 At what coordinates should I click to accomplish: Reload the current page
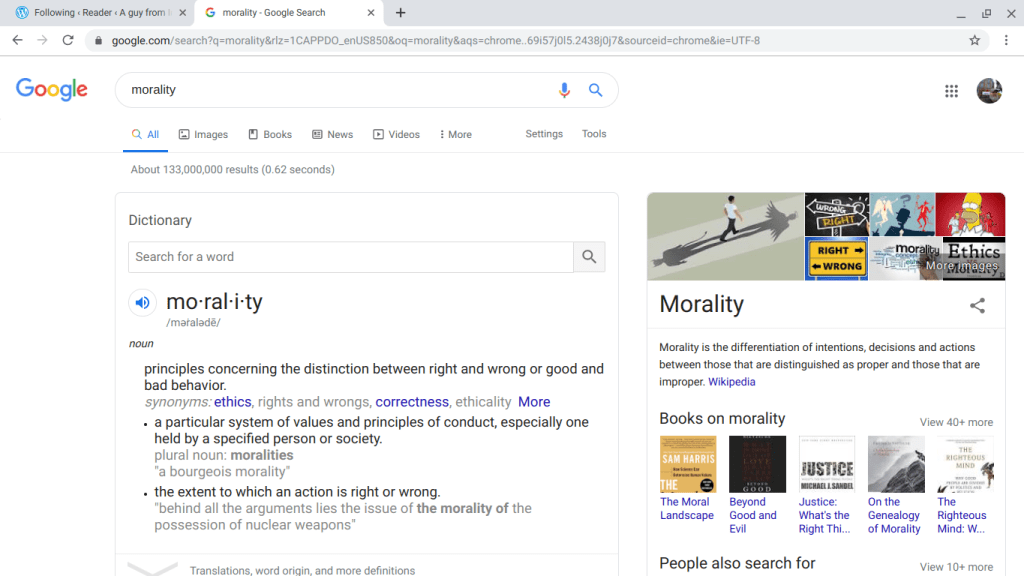[68, 40]
